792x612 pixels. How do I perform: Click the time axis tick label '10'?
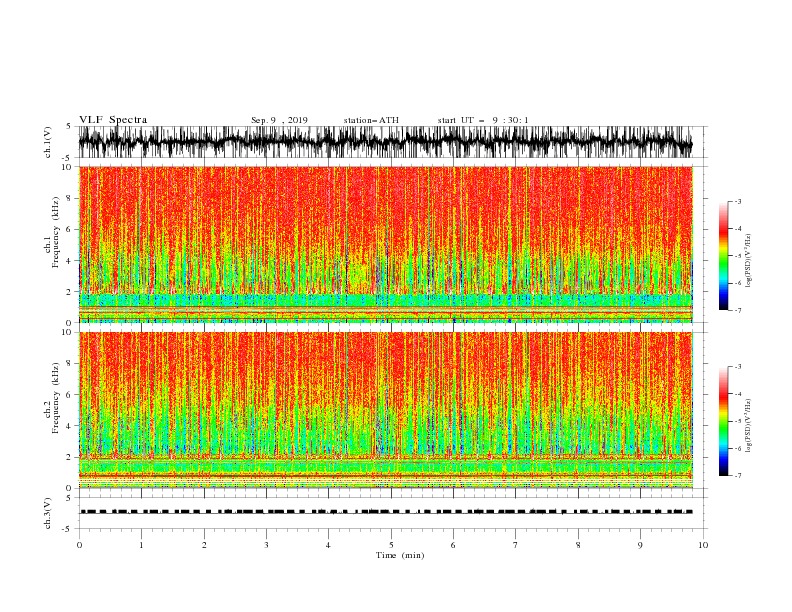(703, 545)
